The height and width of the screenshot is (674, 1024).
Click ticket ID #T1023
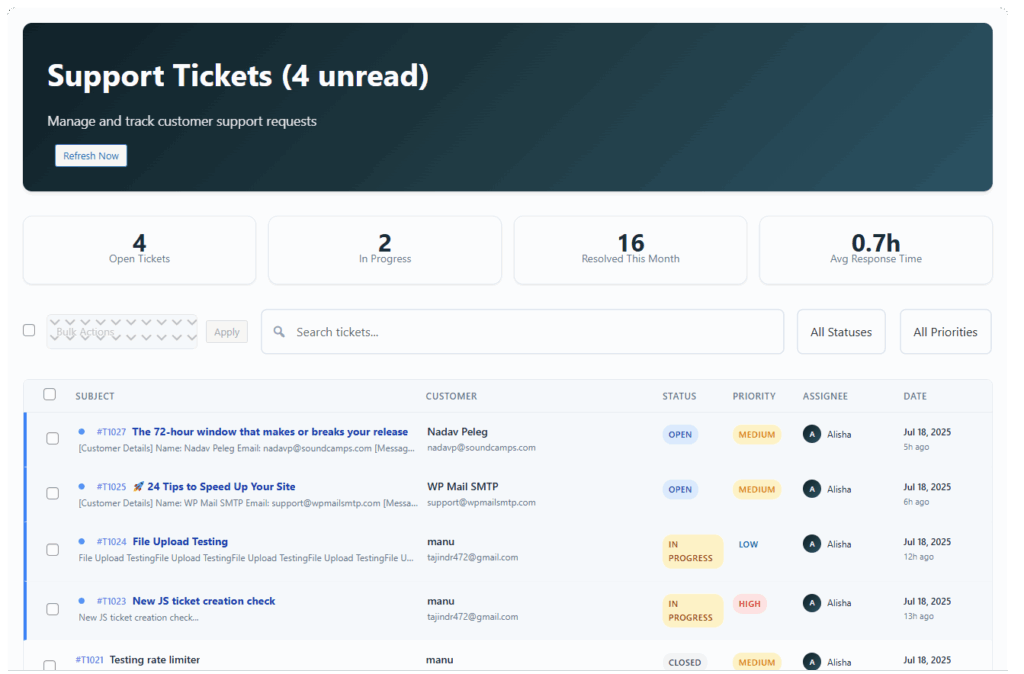click(x=111, y=601)
